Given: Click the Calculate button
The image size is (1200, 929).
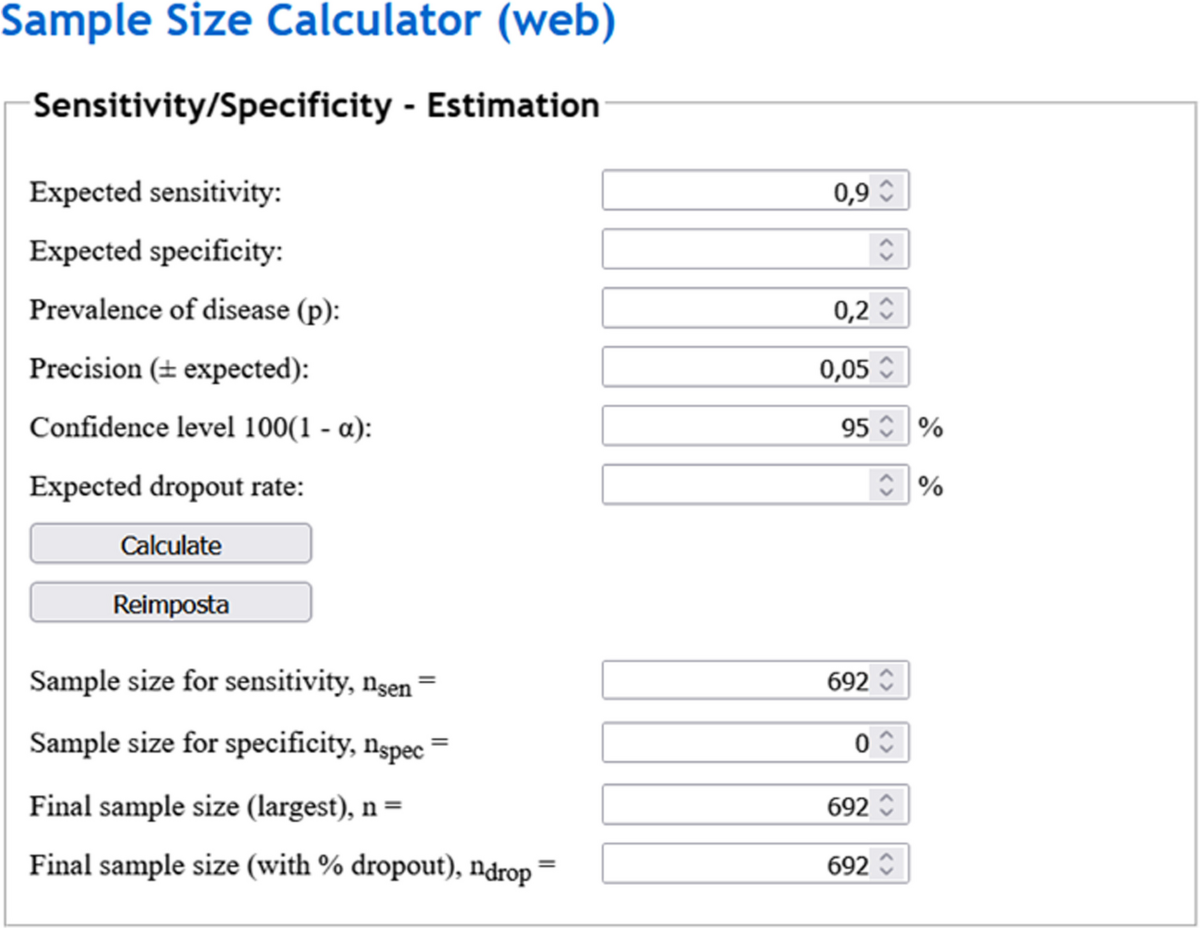Looking at the screenshot, I should [x=171, y=545].
